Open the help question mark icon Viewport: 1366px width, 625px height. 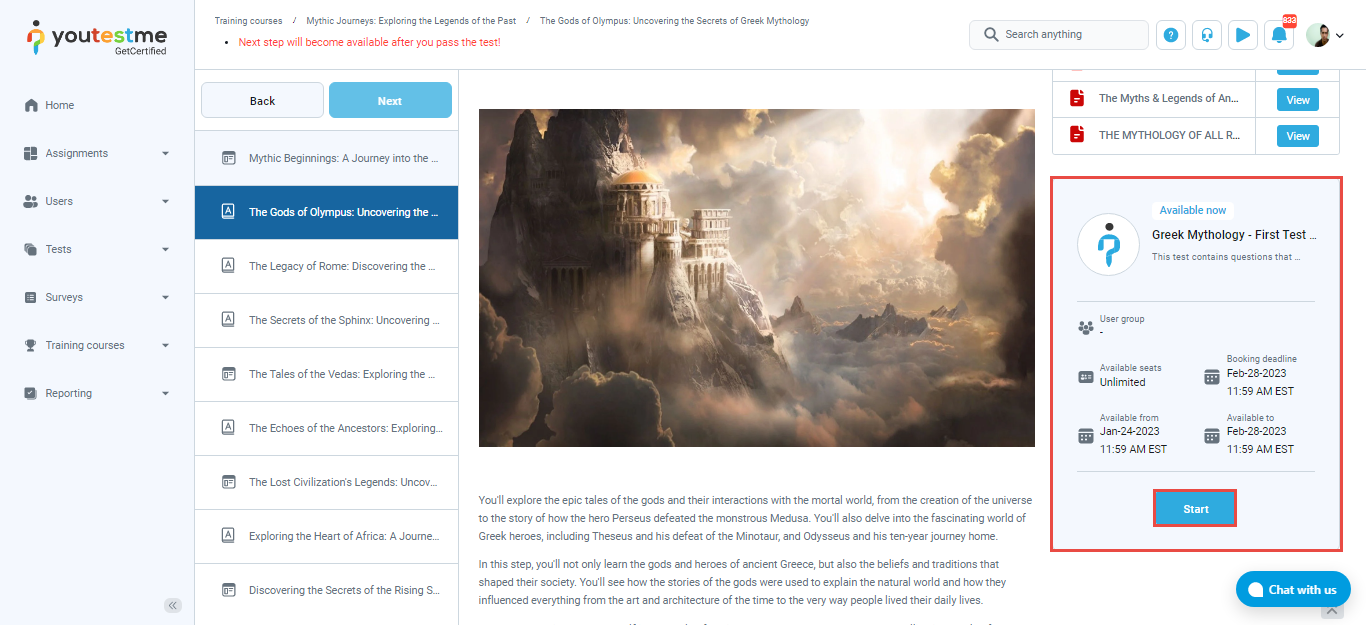pyautogui.click(x=1171, y=35)
